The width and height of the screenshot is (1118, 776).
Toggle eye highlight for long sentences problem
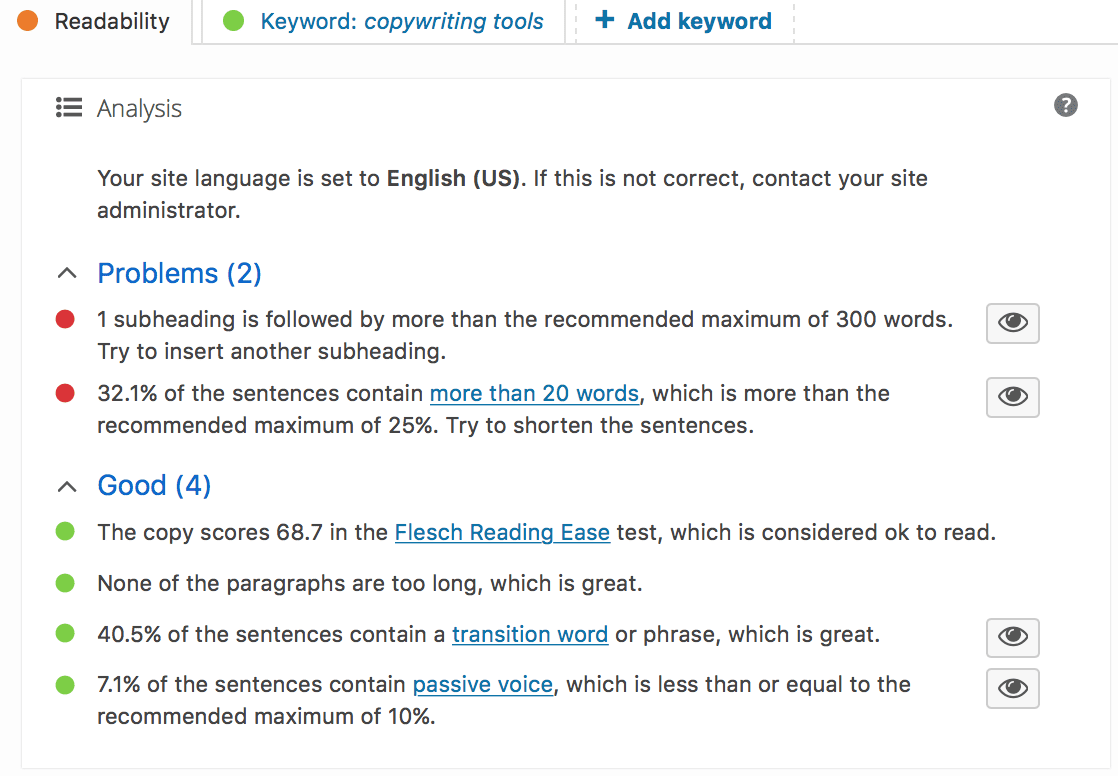[1012, 397]
